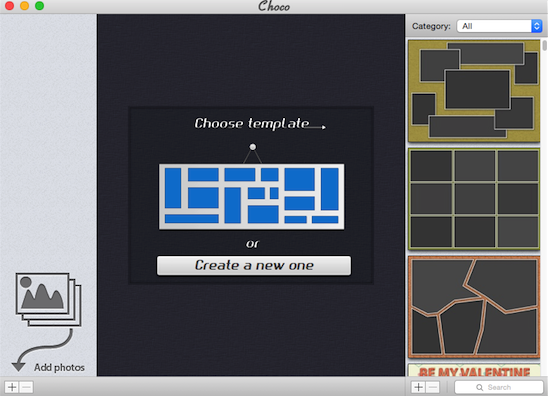Click the Add photos label

point(59,367)
